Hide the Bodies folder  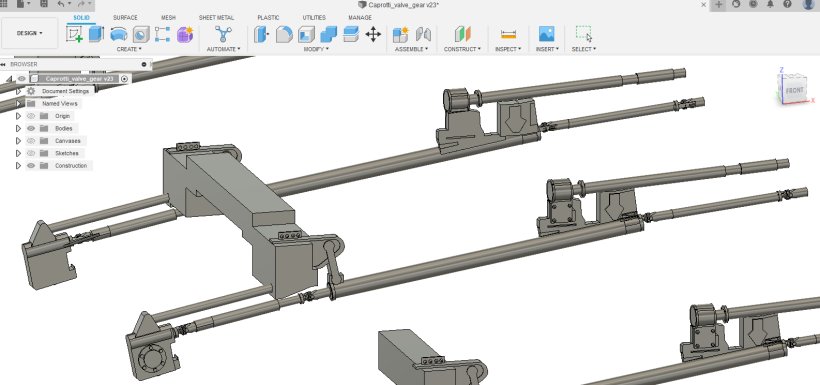coord(31,129)
